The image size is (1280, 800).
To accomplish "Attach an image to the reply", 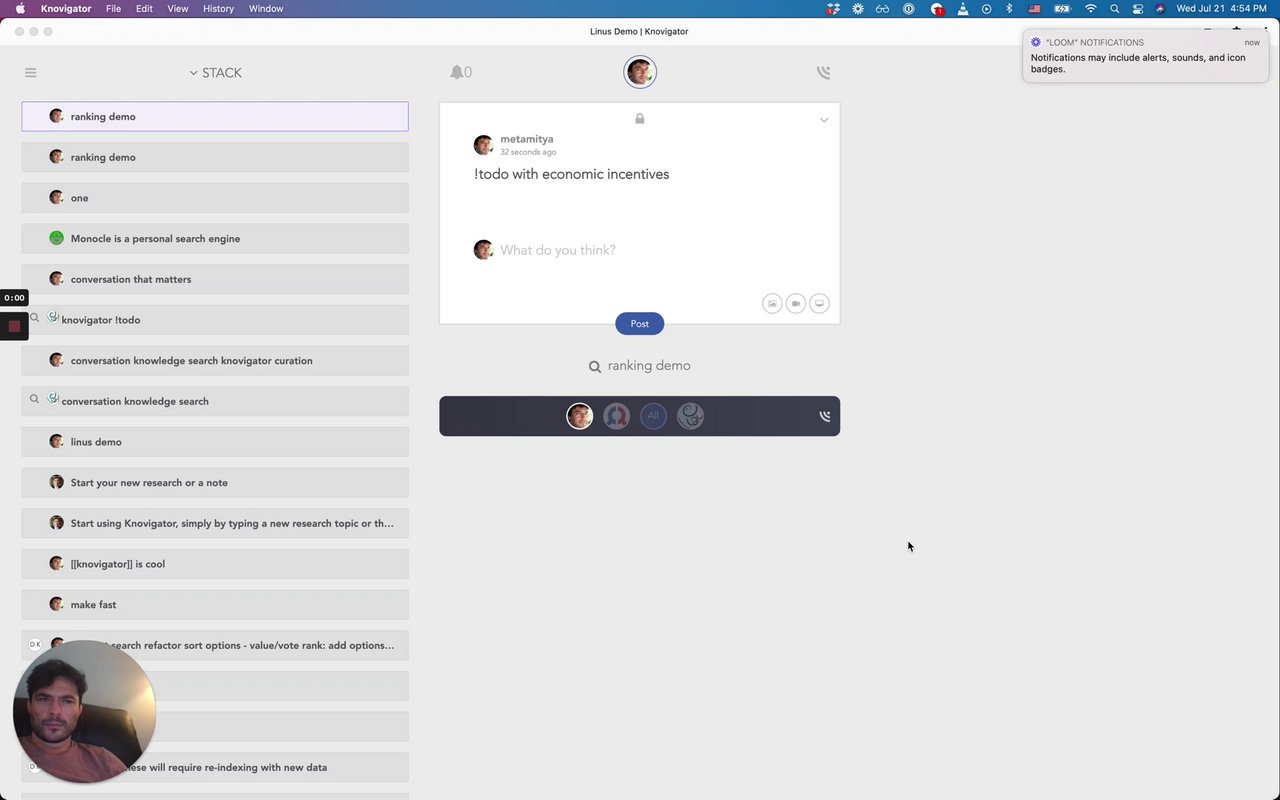I will tap(772, 303).
